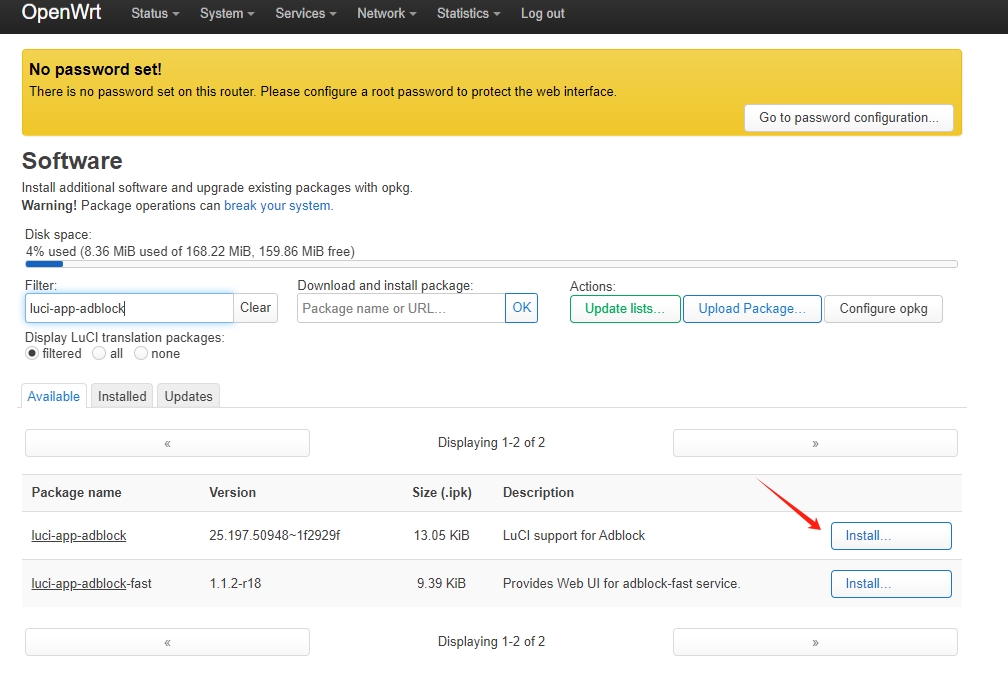This screenshot has height=693, width=1008.
Task: Go to password configuration
Action: coord(849,118)
